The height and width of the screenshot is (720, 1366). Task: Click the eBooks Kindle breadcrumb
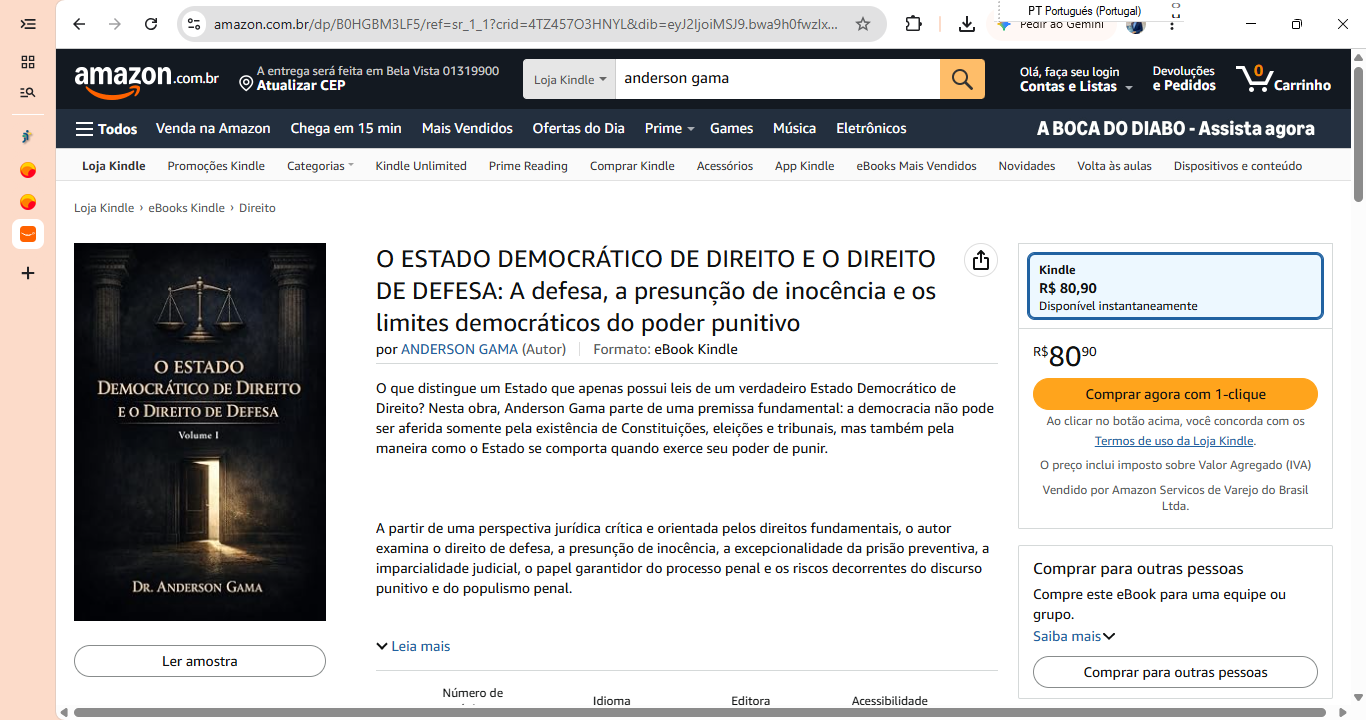click(x=187, y=208)
